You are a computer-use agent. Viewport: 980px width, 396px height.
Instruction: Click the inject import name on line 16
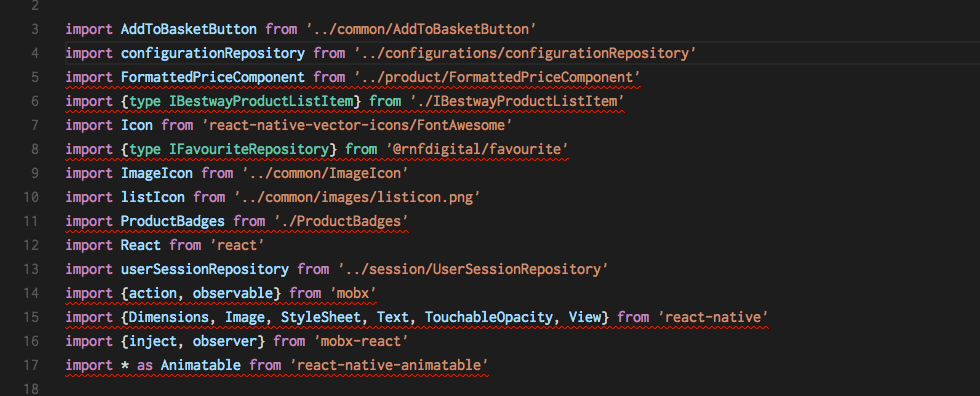click(x=152, y=341)
